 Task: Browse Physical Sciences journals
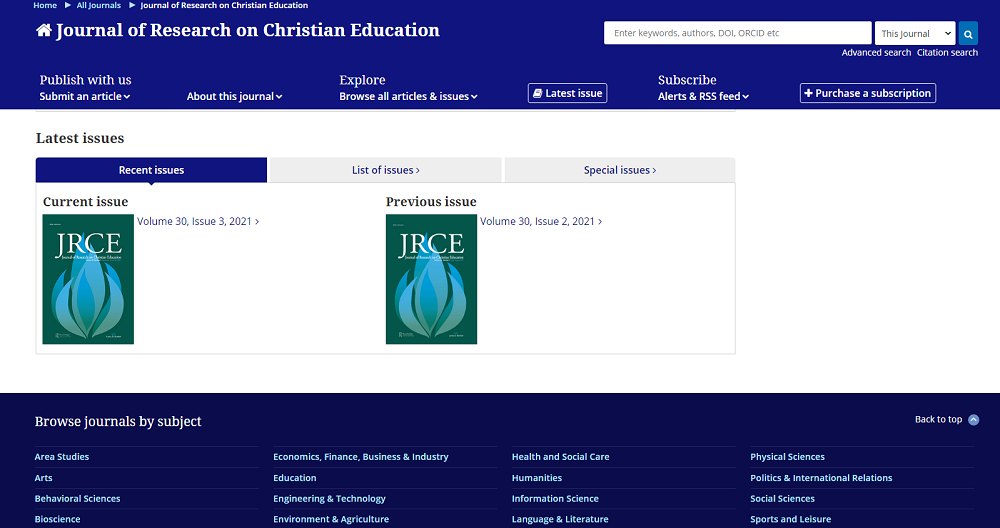click(x=787, y=457)
